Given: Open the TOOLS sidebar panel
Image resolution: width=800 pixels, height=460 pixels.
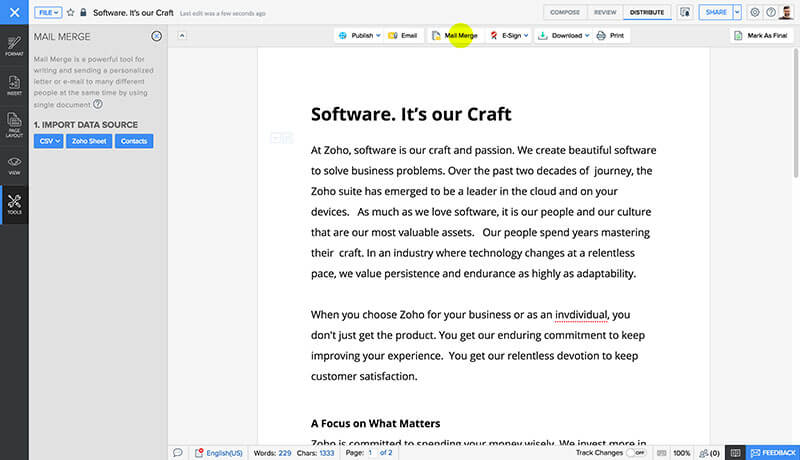Looking at the screenshot, I should (x=14, y=205).
